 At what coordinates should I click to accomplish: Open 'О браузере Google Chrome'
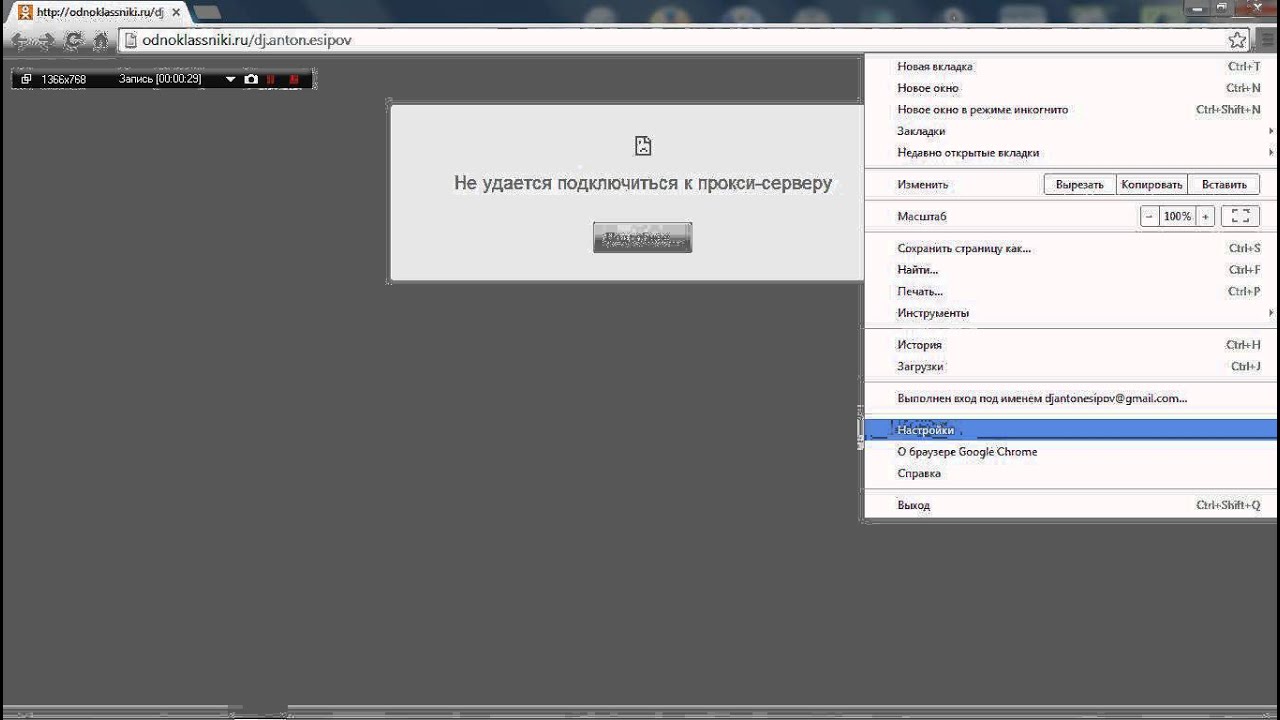click(x=1070, y=452)
